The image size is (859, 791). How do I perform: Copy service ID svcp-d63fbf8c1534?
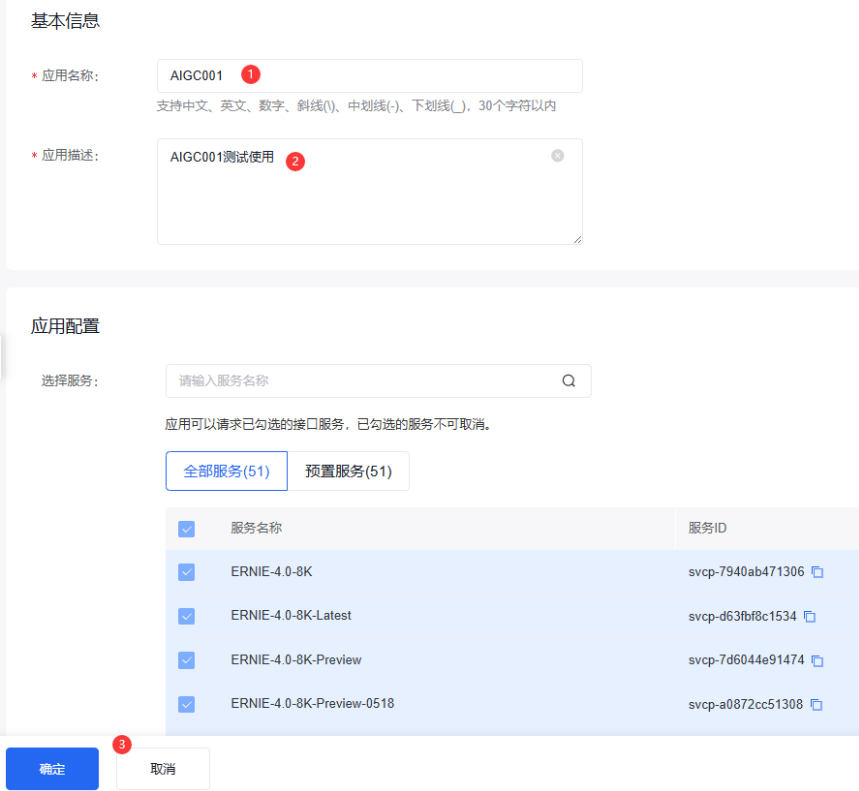[810, 617]
